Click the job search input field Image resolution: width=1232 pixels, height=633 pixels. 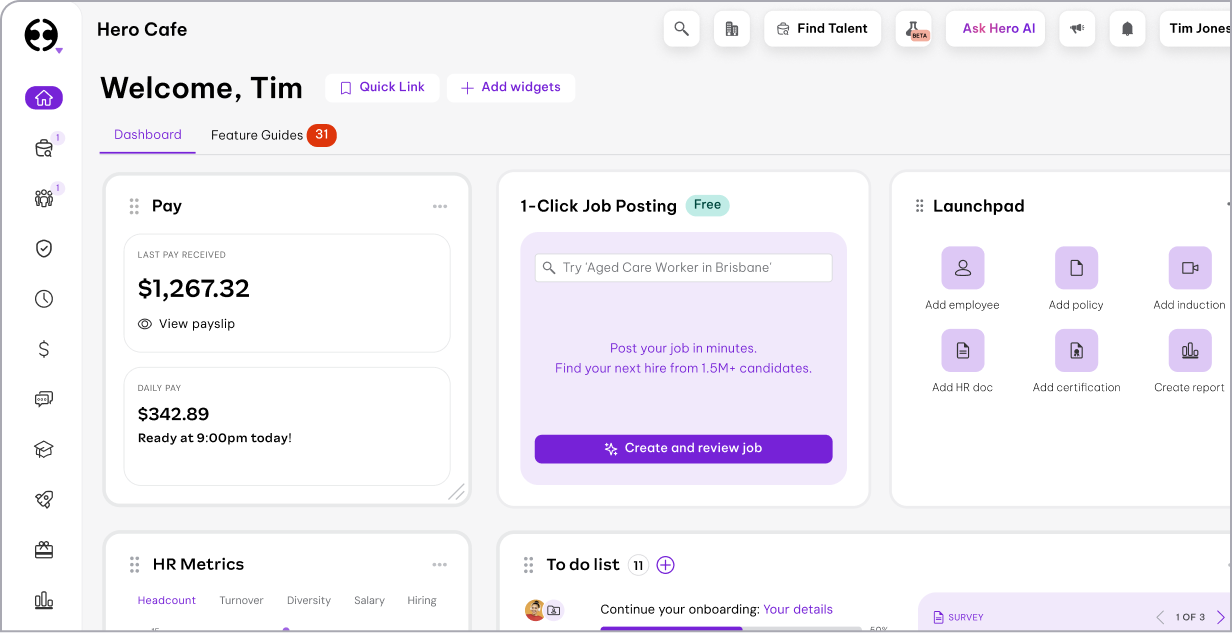pos(683,268)
